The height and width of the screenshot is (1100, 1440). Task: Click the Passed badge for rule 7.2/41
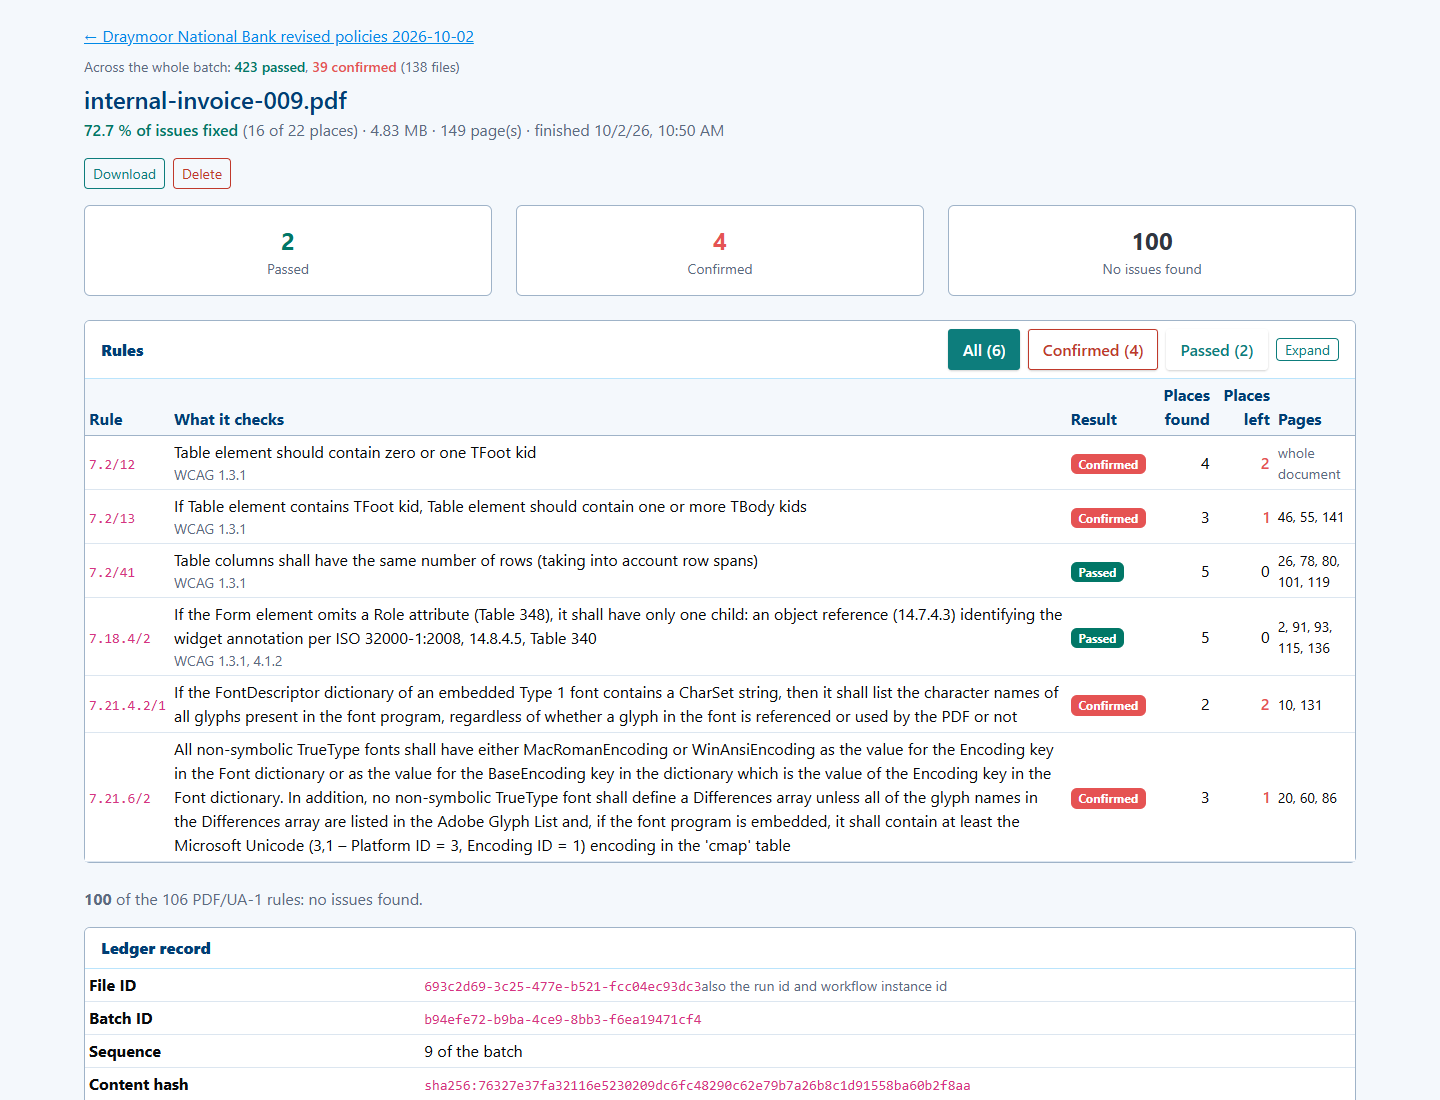pos(1097,572)
